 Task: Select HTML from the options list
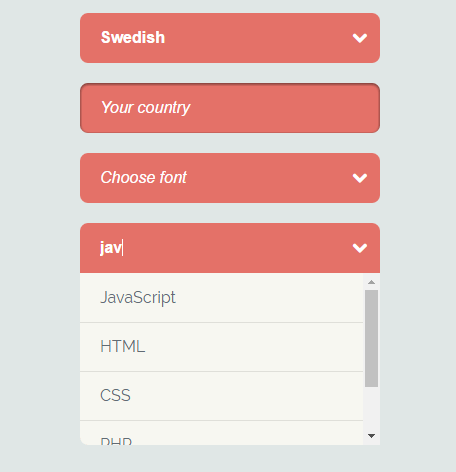[221, 347]
